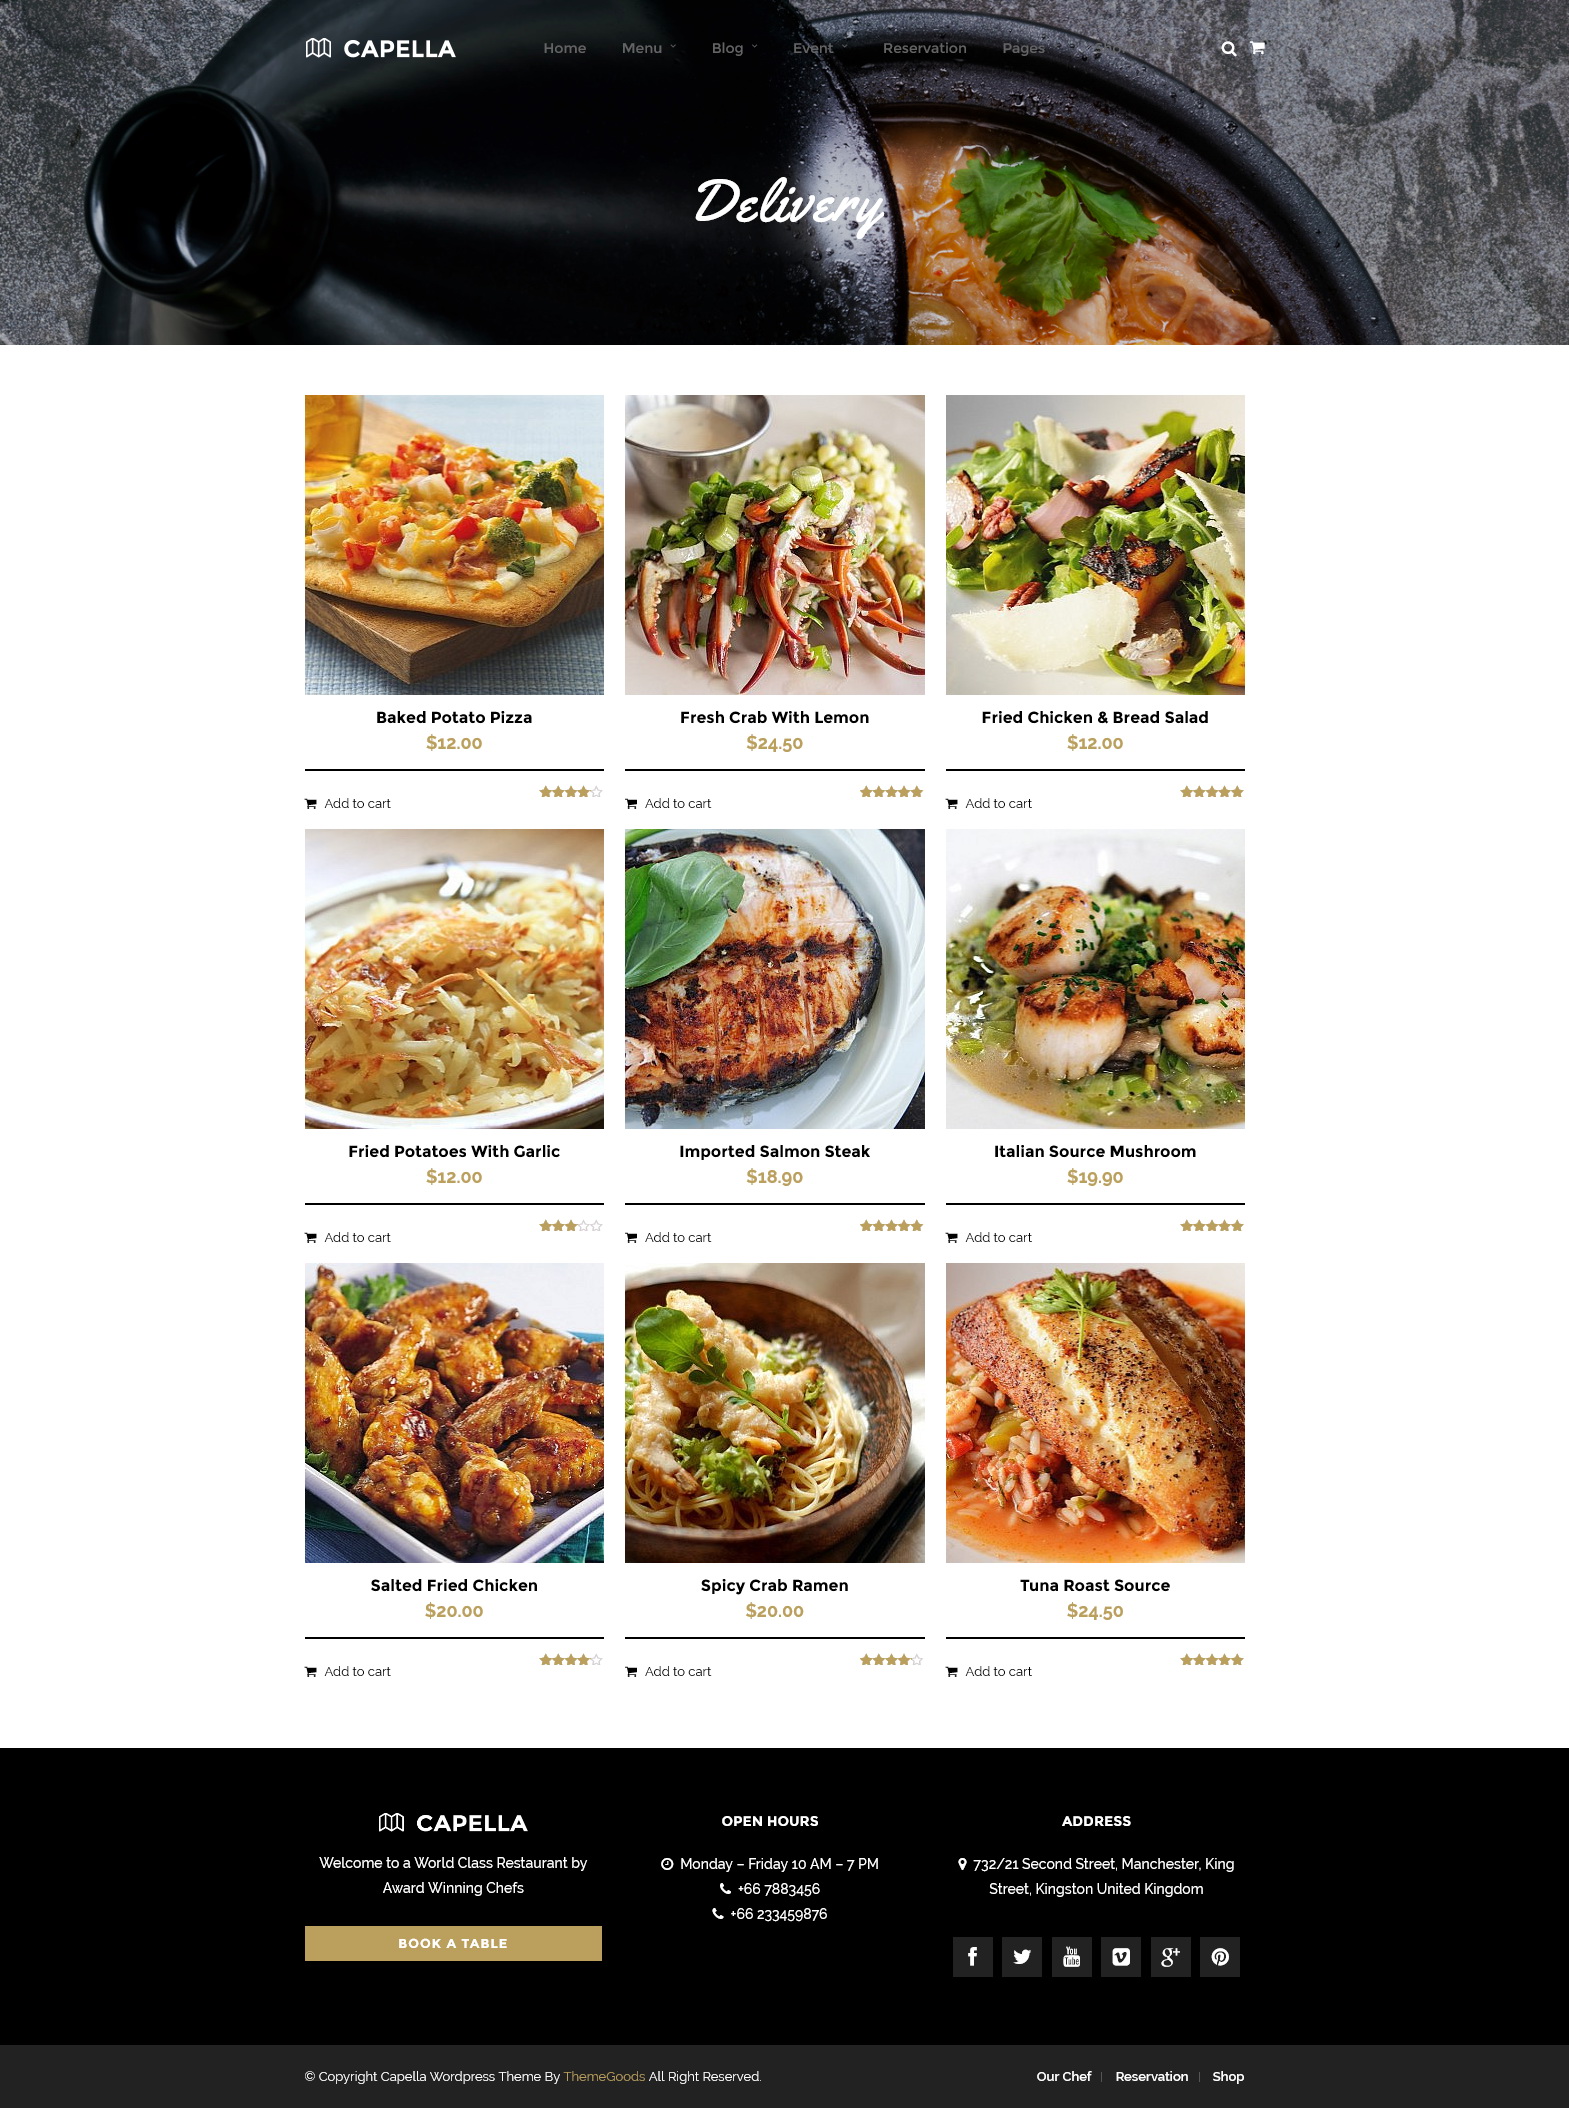Image resolution: width=1569 pixels, height=2108 pixels.
Task: Open the Imported Salmon Steak photo
Action: (774, 978)
